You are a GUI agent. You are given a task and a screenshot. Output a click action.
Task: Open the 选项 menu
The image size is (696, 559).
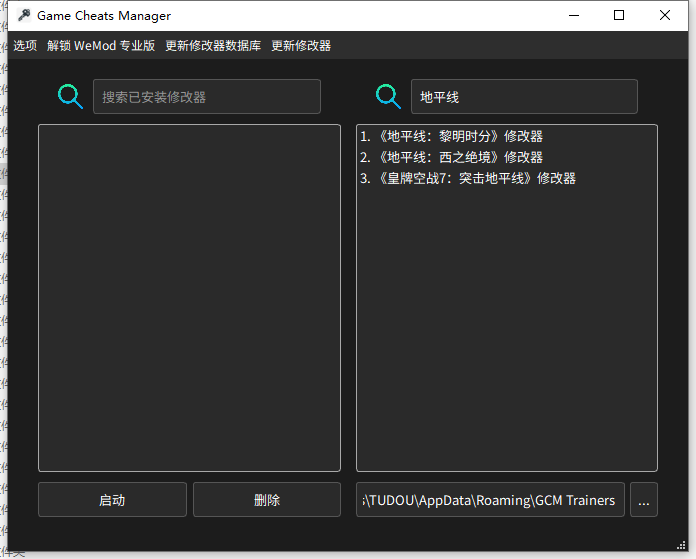tap(25, 46)
